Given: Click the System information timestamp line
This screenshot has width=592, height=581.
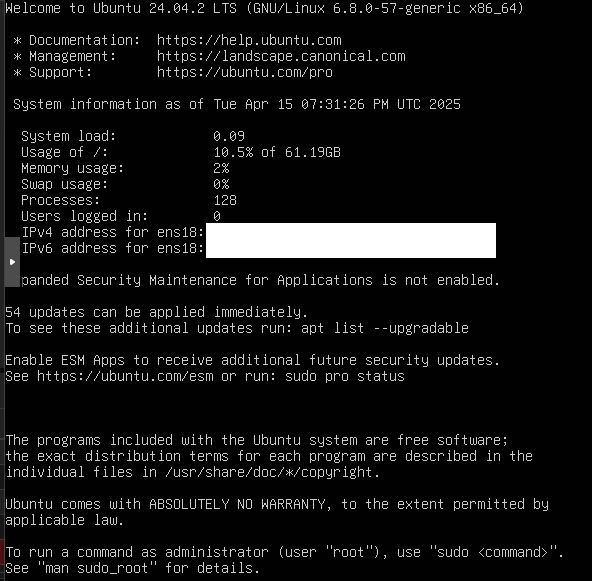Looking at the screenshot, I should (x=237, y=104).
